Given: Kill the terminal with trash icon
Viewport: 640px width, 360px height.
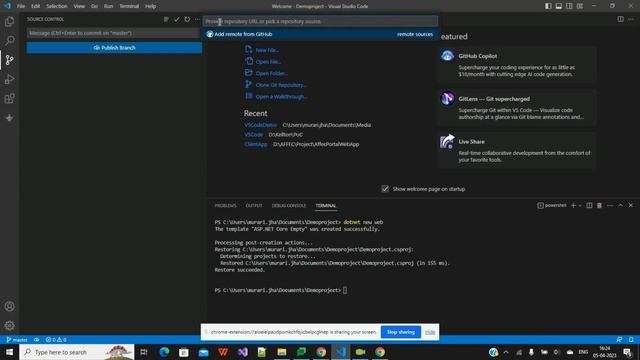Looking at the screenshot, I should tap(599, 205).
